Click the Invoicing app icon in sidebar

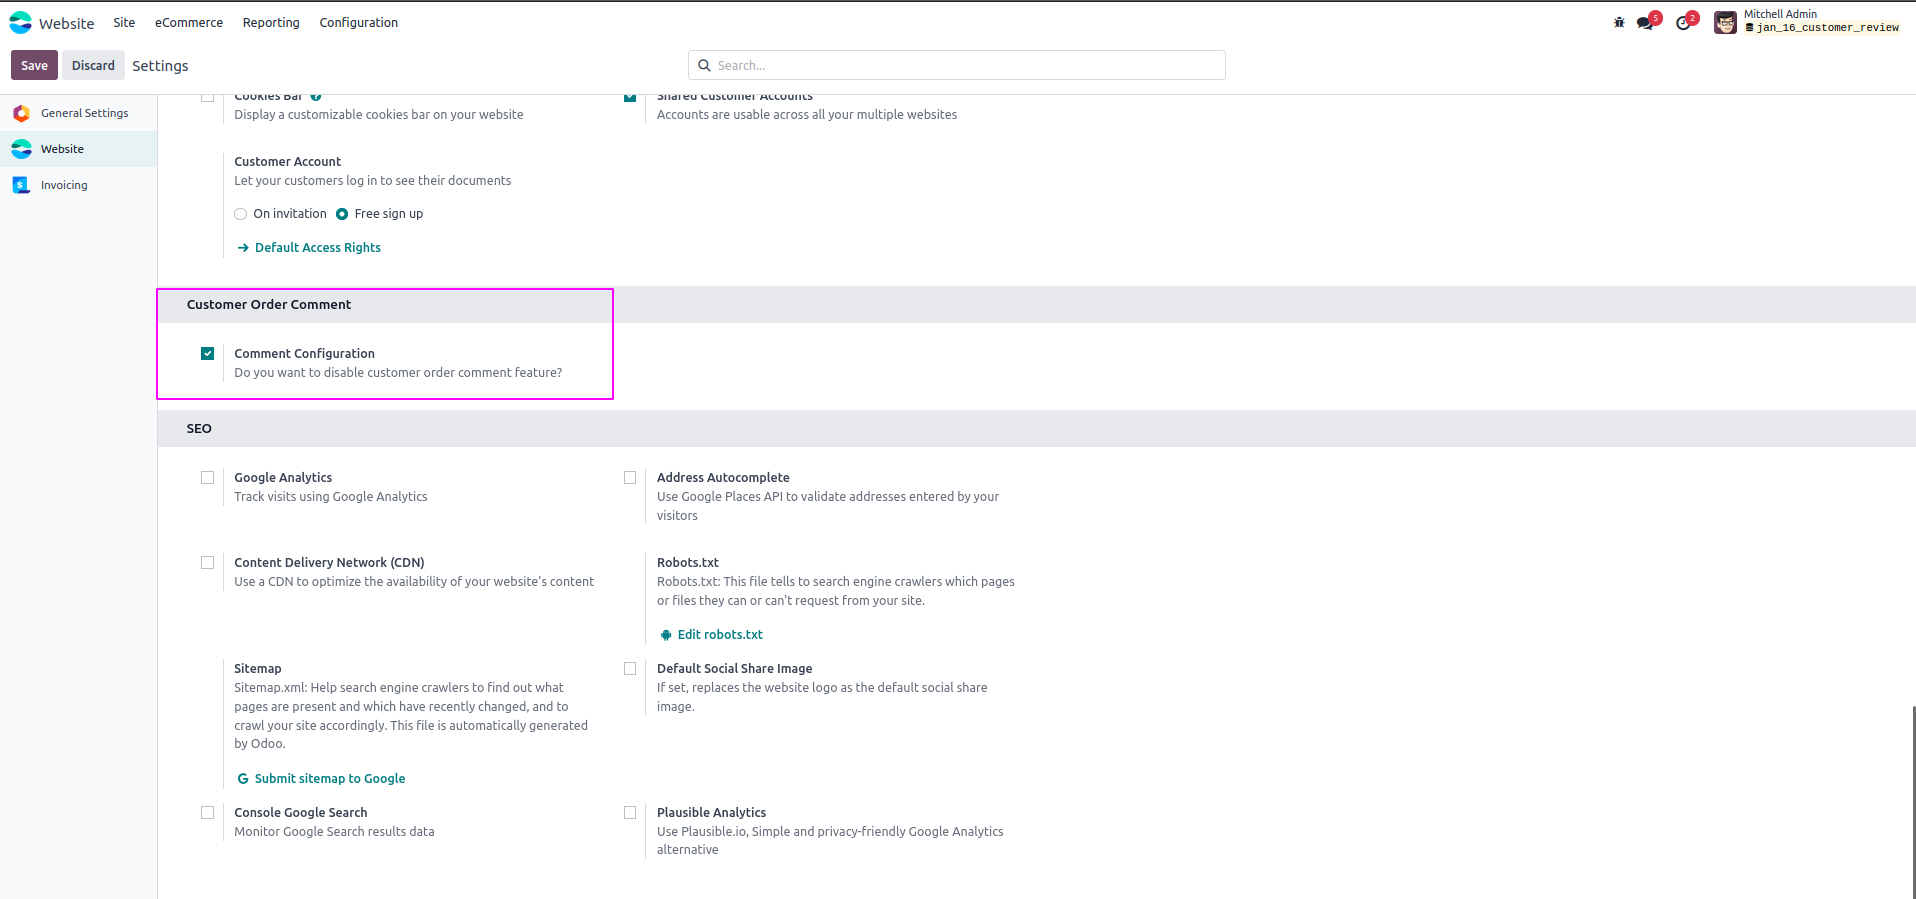click(21, 185)
